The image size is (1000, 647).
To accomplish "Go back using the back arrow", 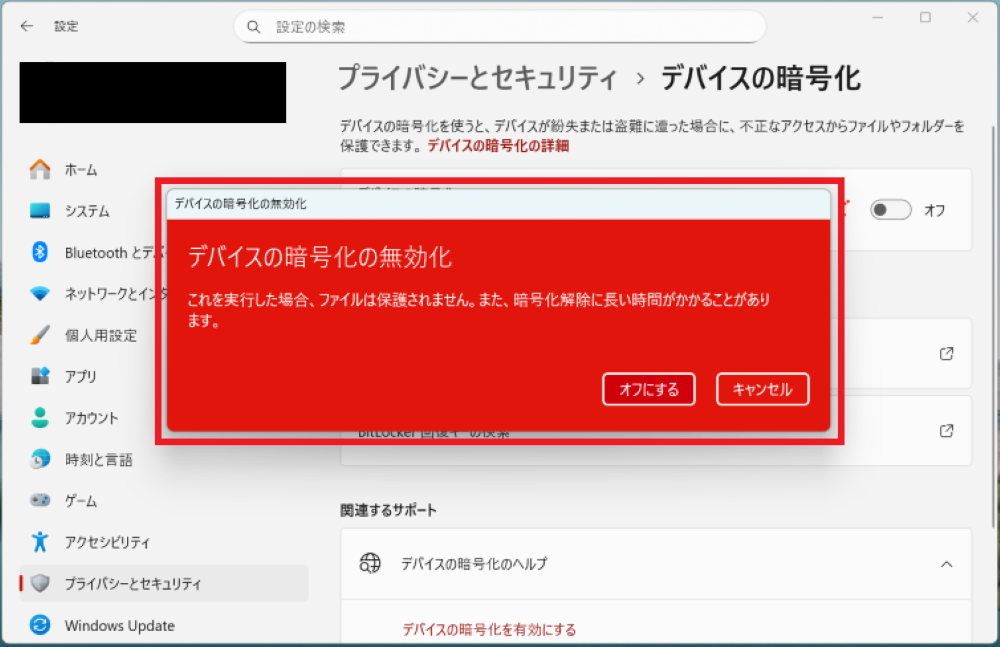I will 26,26.
